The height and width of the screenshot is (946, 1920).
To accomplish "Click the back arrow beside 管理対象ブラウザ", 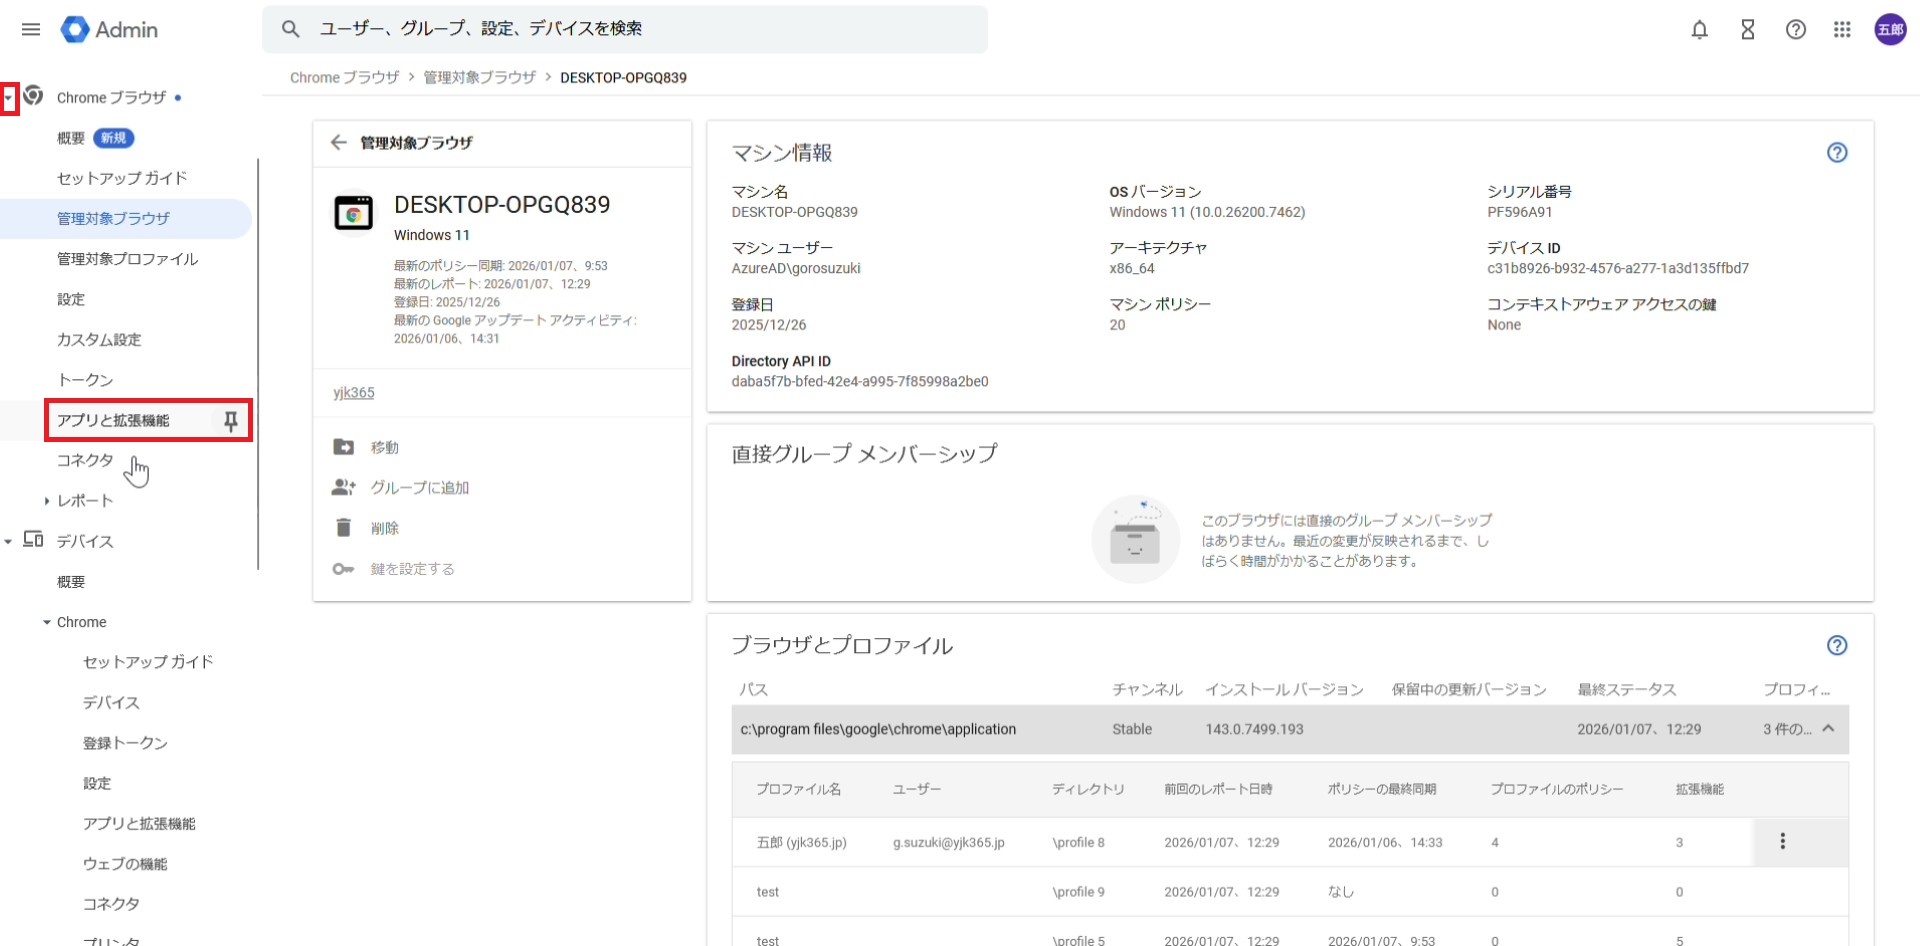I will tap(339, 142).
